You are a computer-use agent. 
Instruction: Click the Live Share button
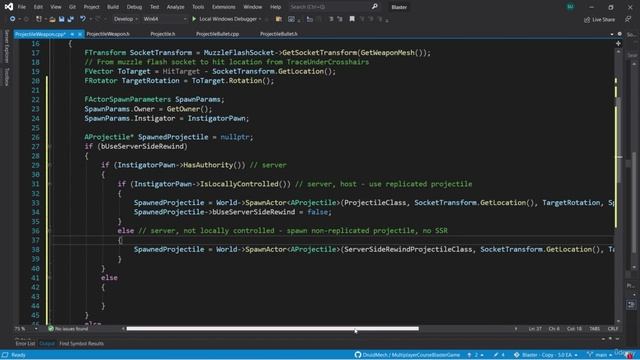pos(599,20)
